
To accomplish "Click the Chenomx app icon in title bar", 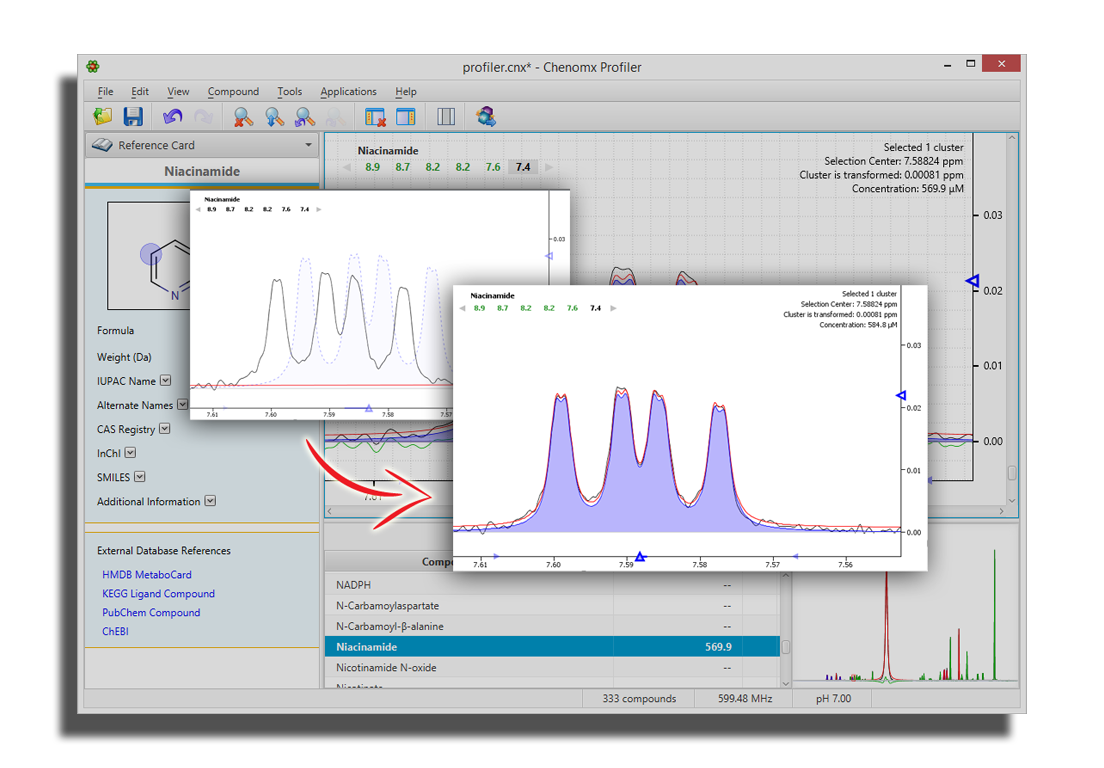I will coord(93,67).
